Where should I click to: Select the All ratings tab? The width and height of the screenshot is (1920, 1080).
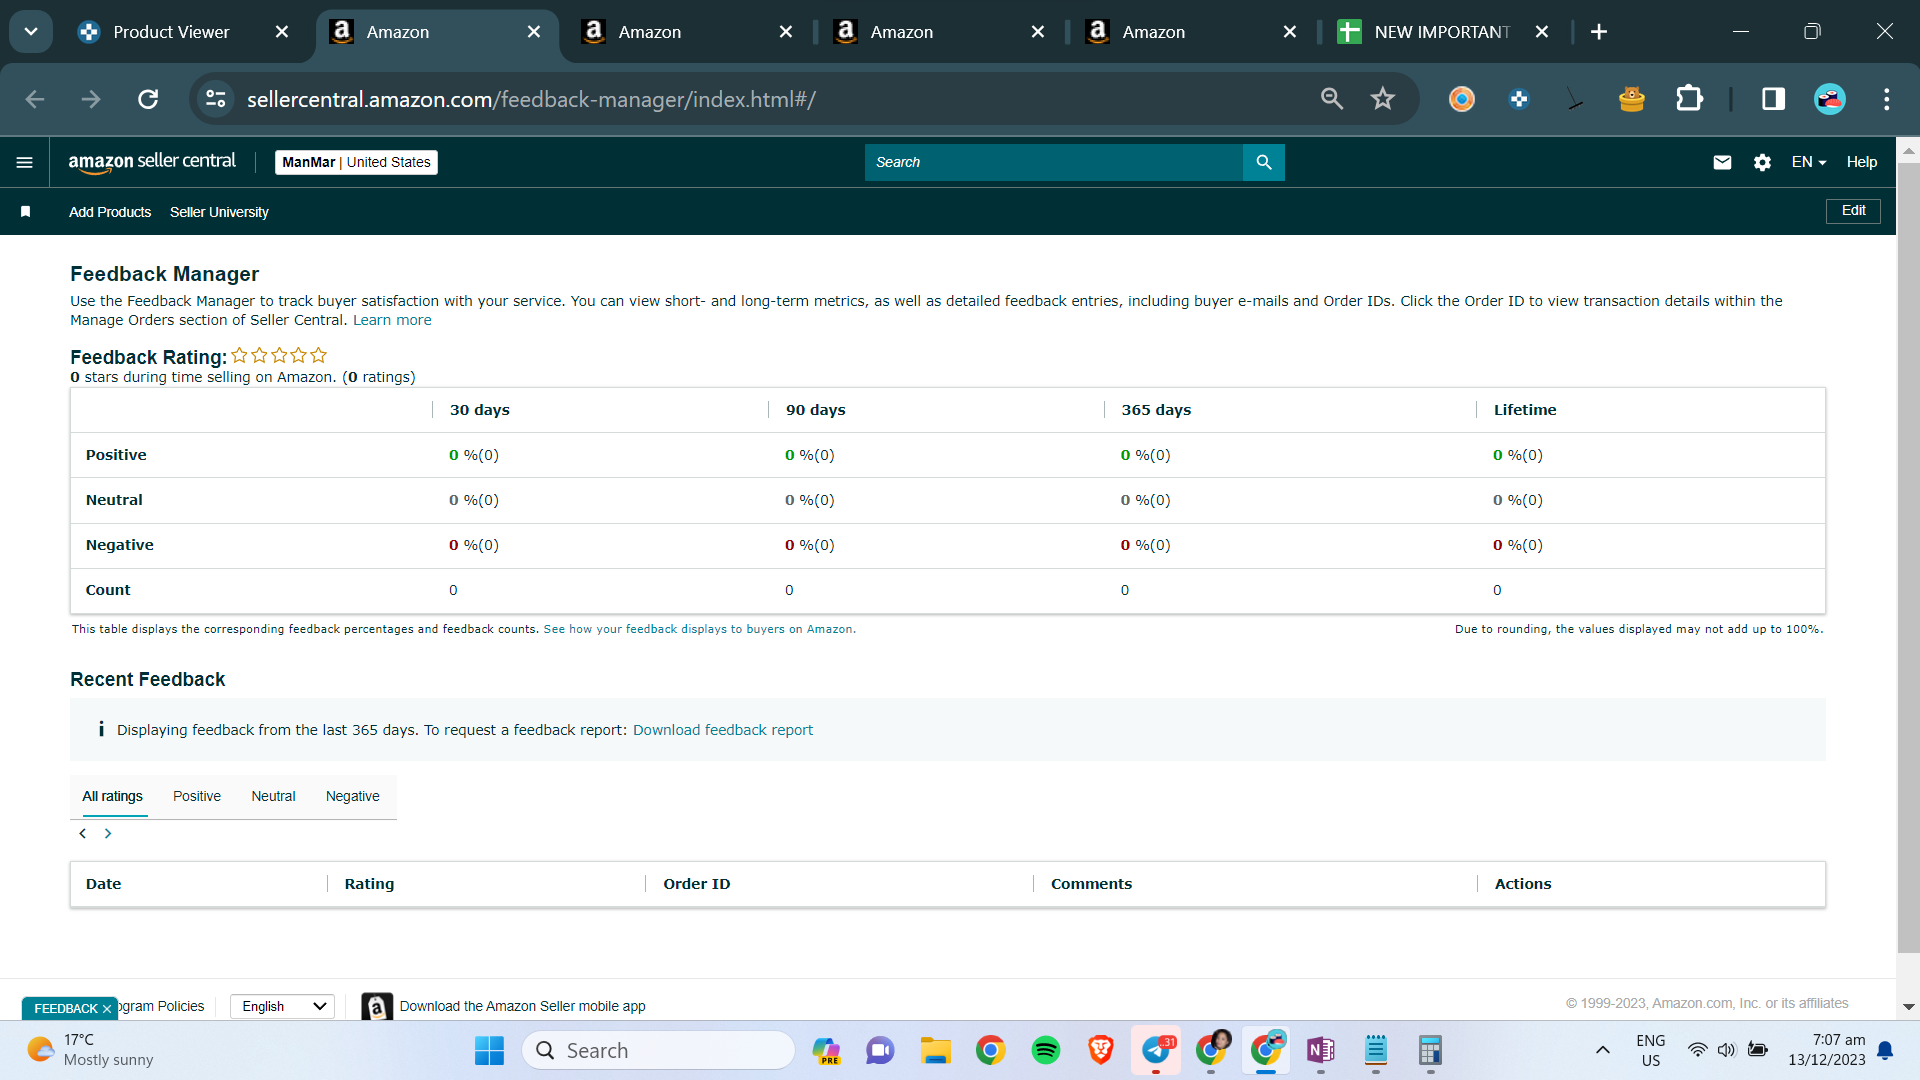click(x=112, y=797)
